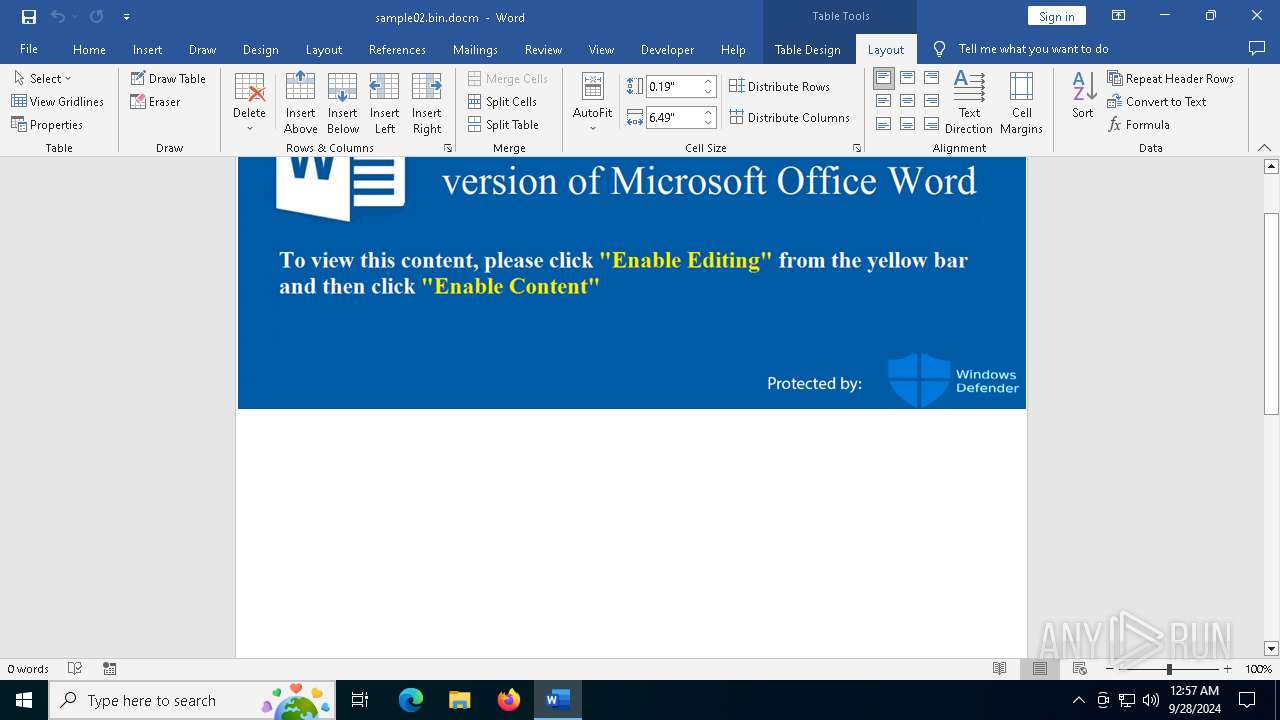Customize Quick Access Toolbar dropdown
The image size is (1280, 720).
click(x=126, y=17)
